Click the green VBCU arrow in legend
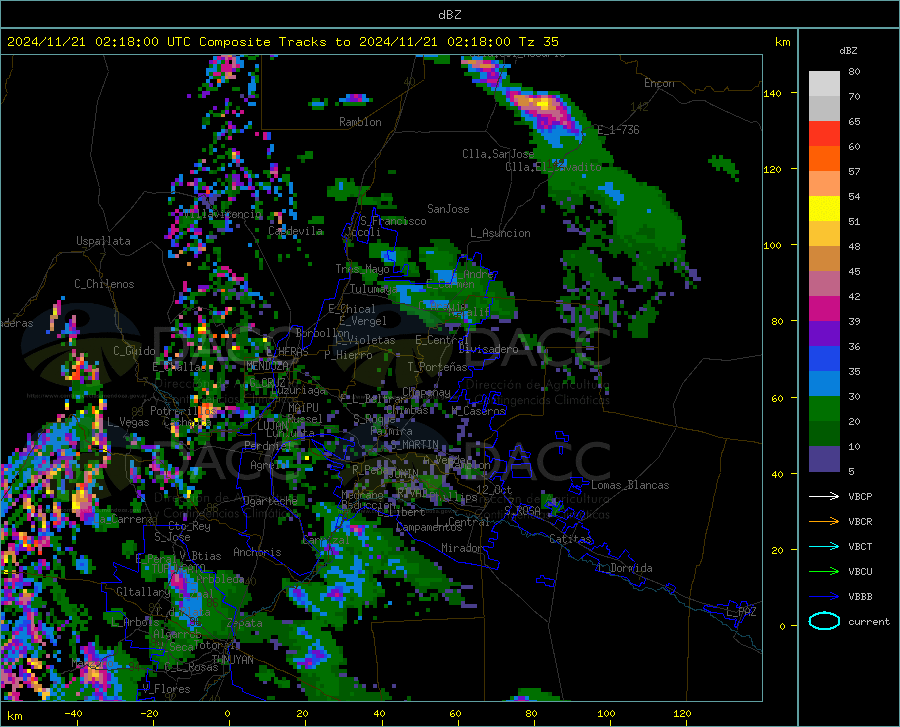 click(x=824, y=572)
